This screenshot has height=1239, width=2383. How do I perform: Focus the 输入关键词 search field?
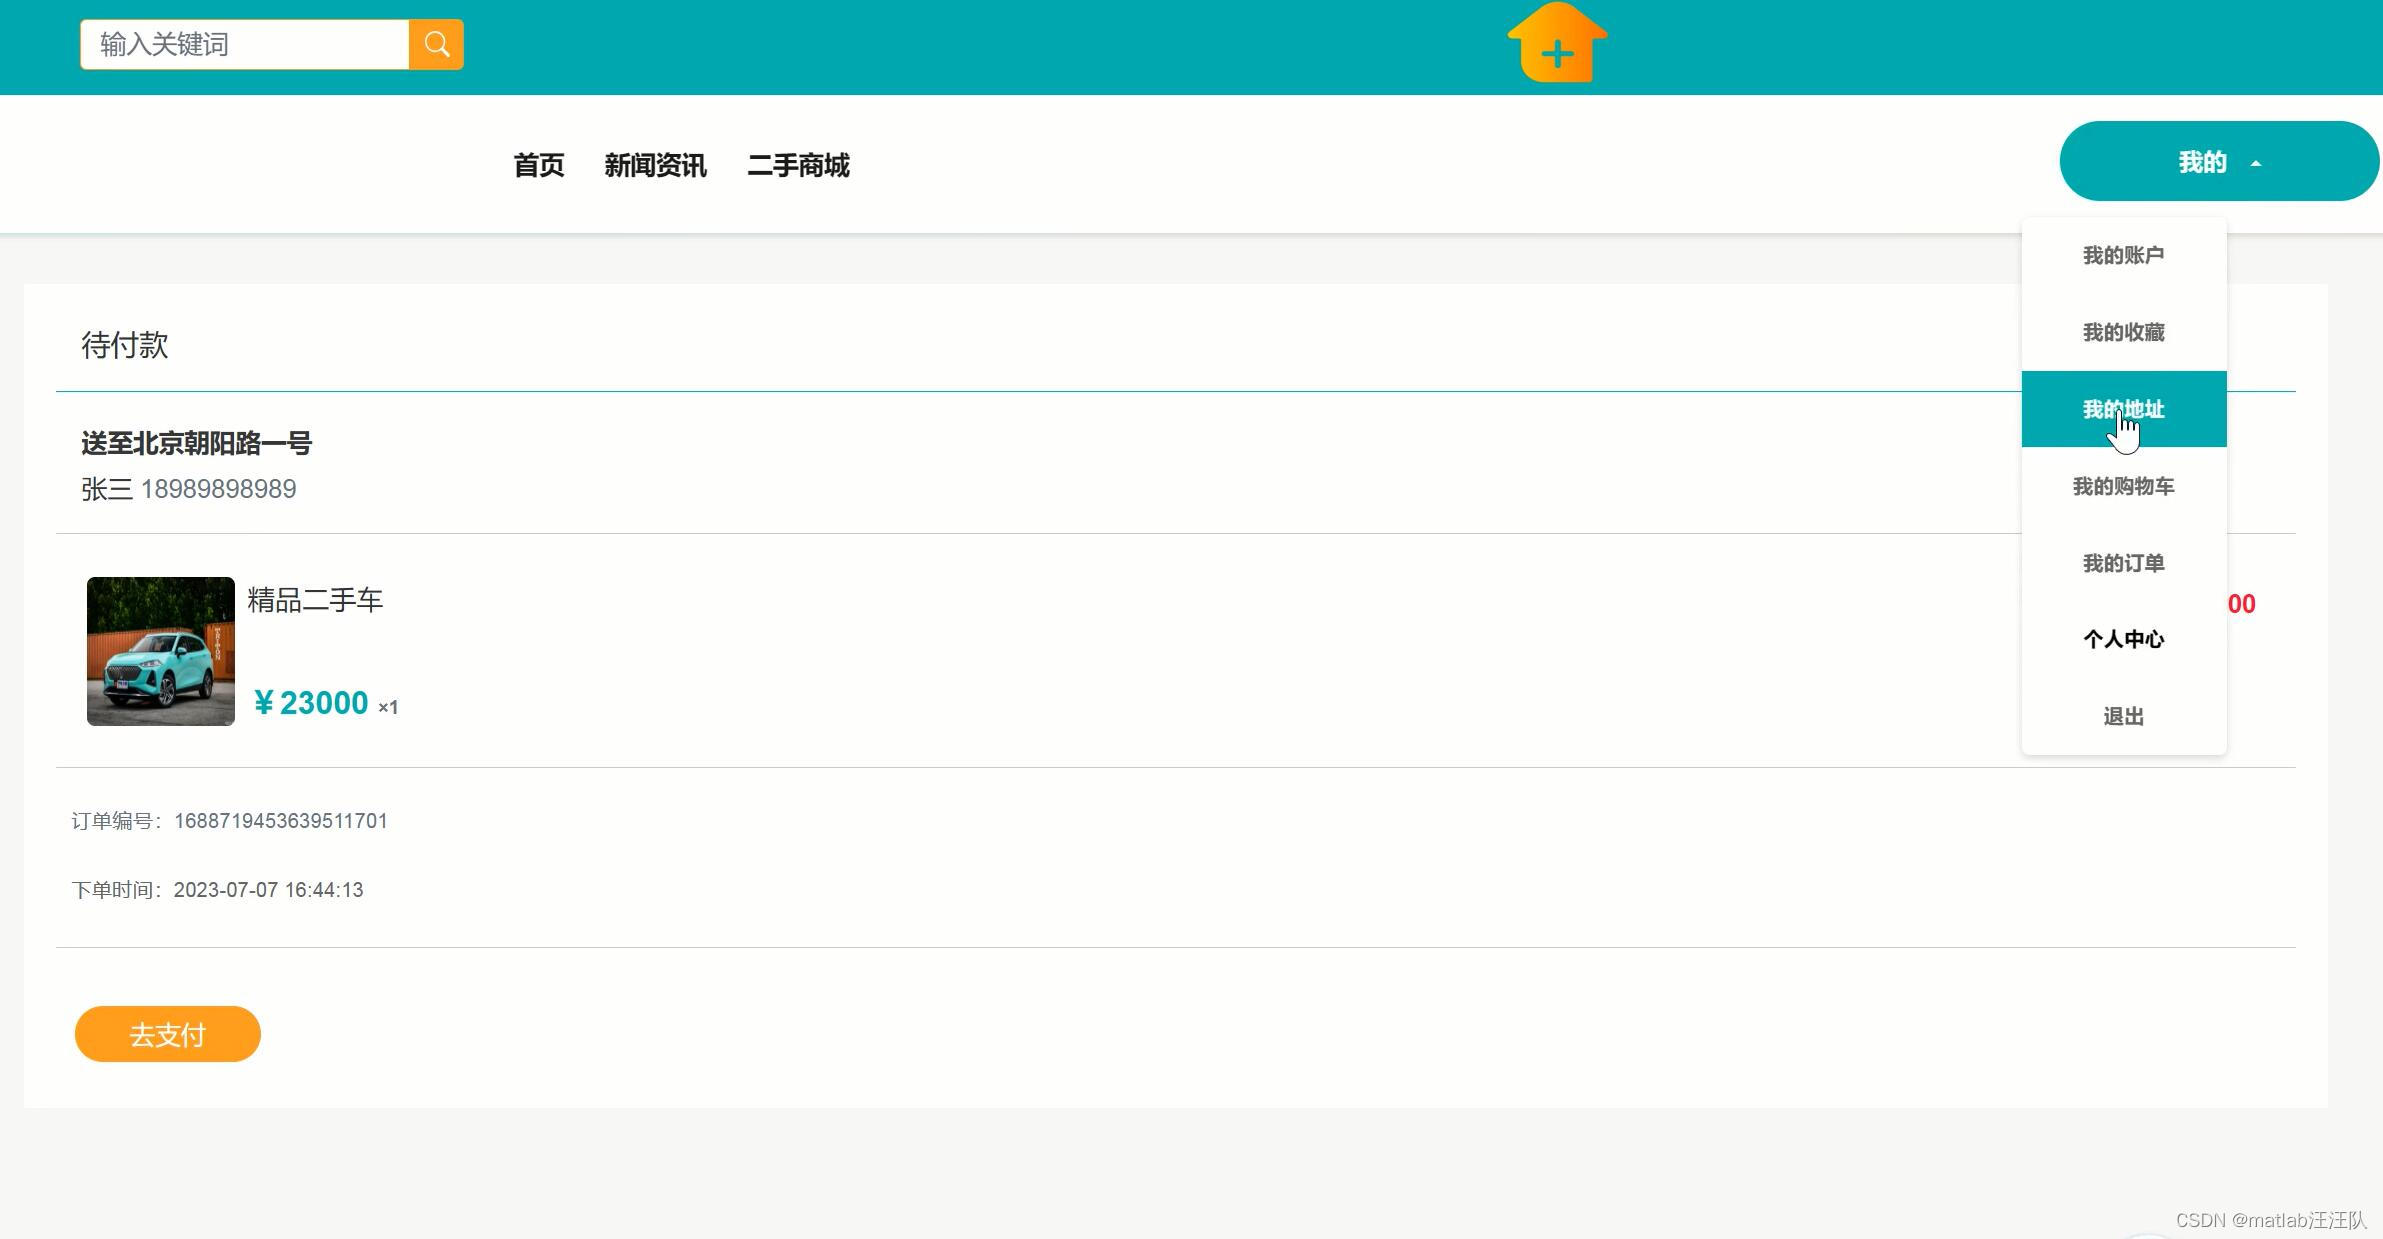click(x=245, y=45)
